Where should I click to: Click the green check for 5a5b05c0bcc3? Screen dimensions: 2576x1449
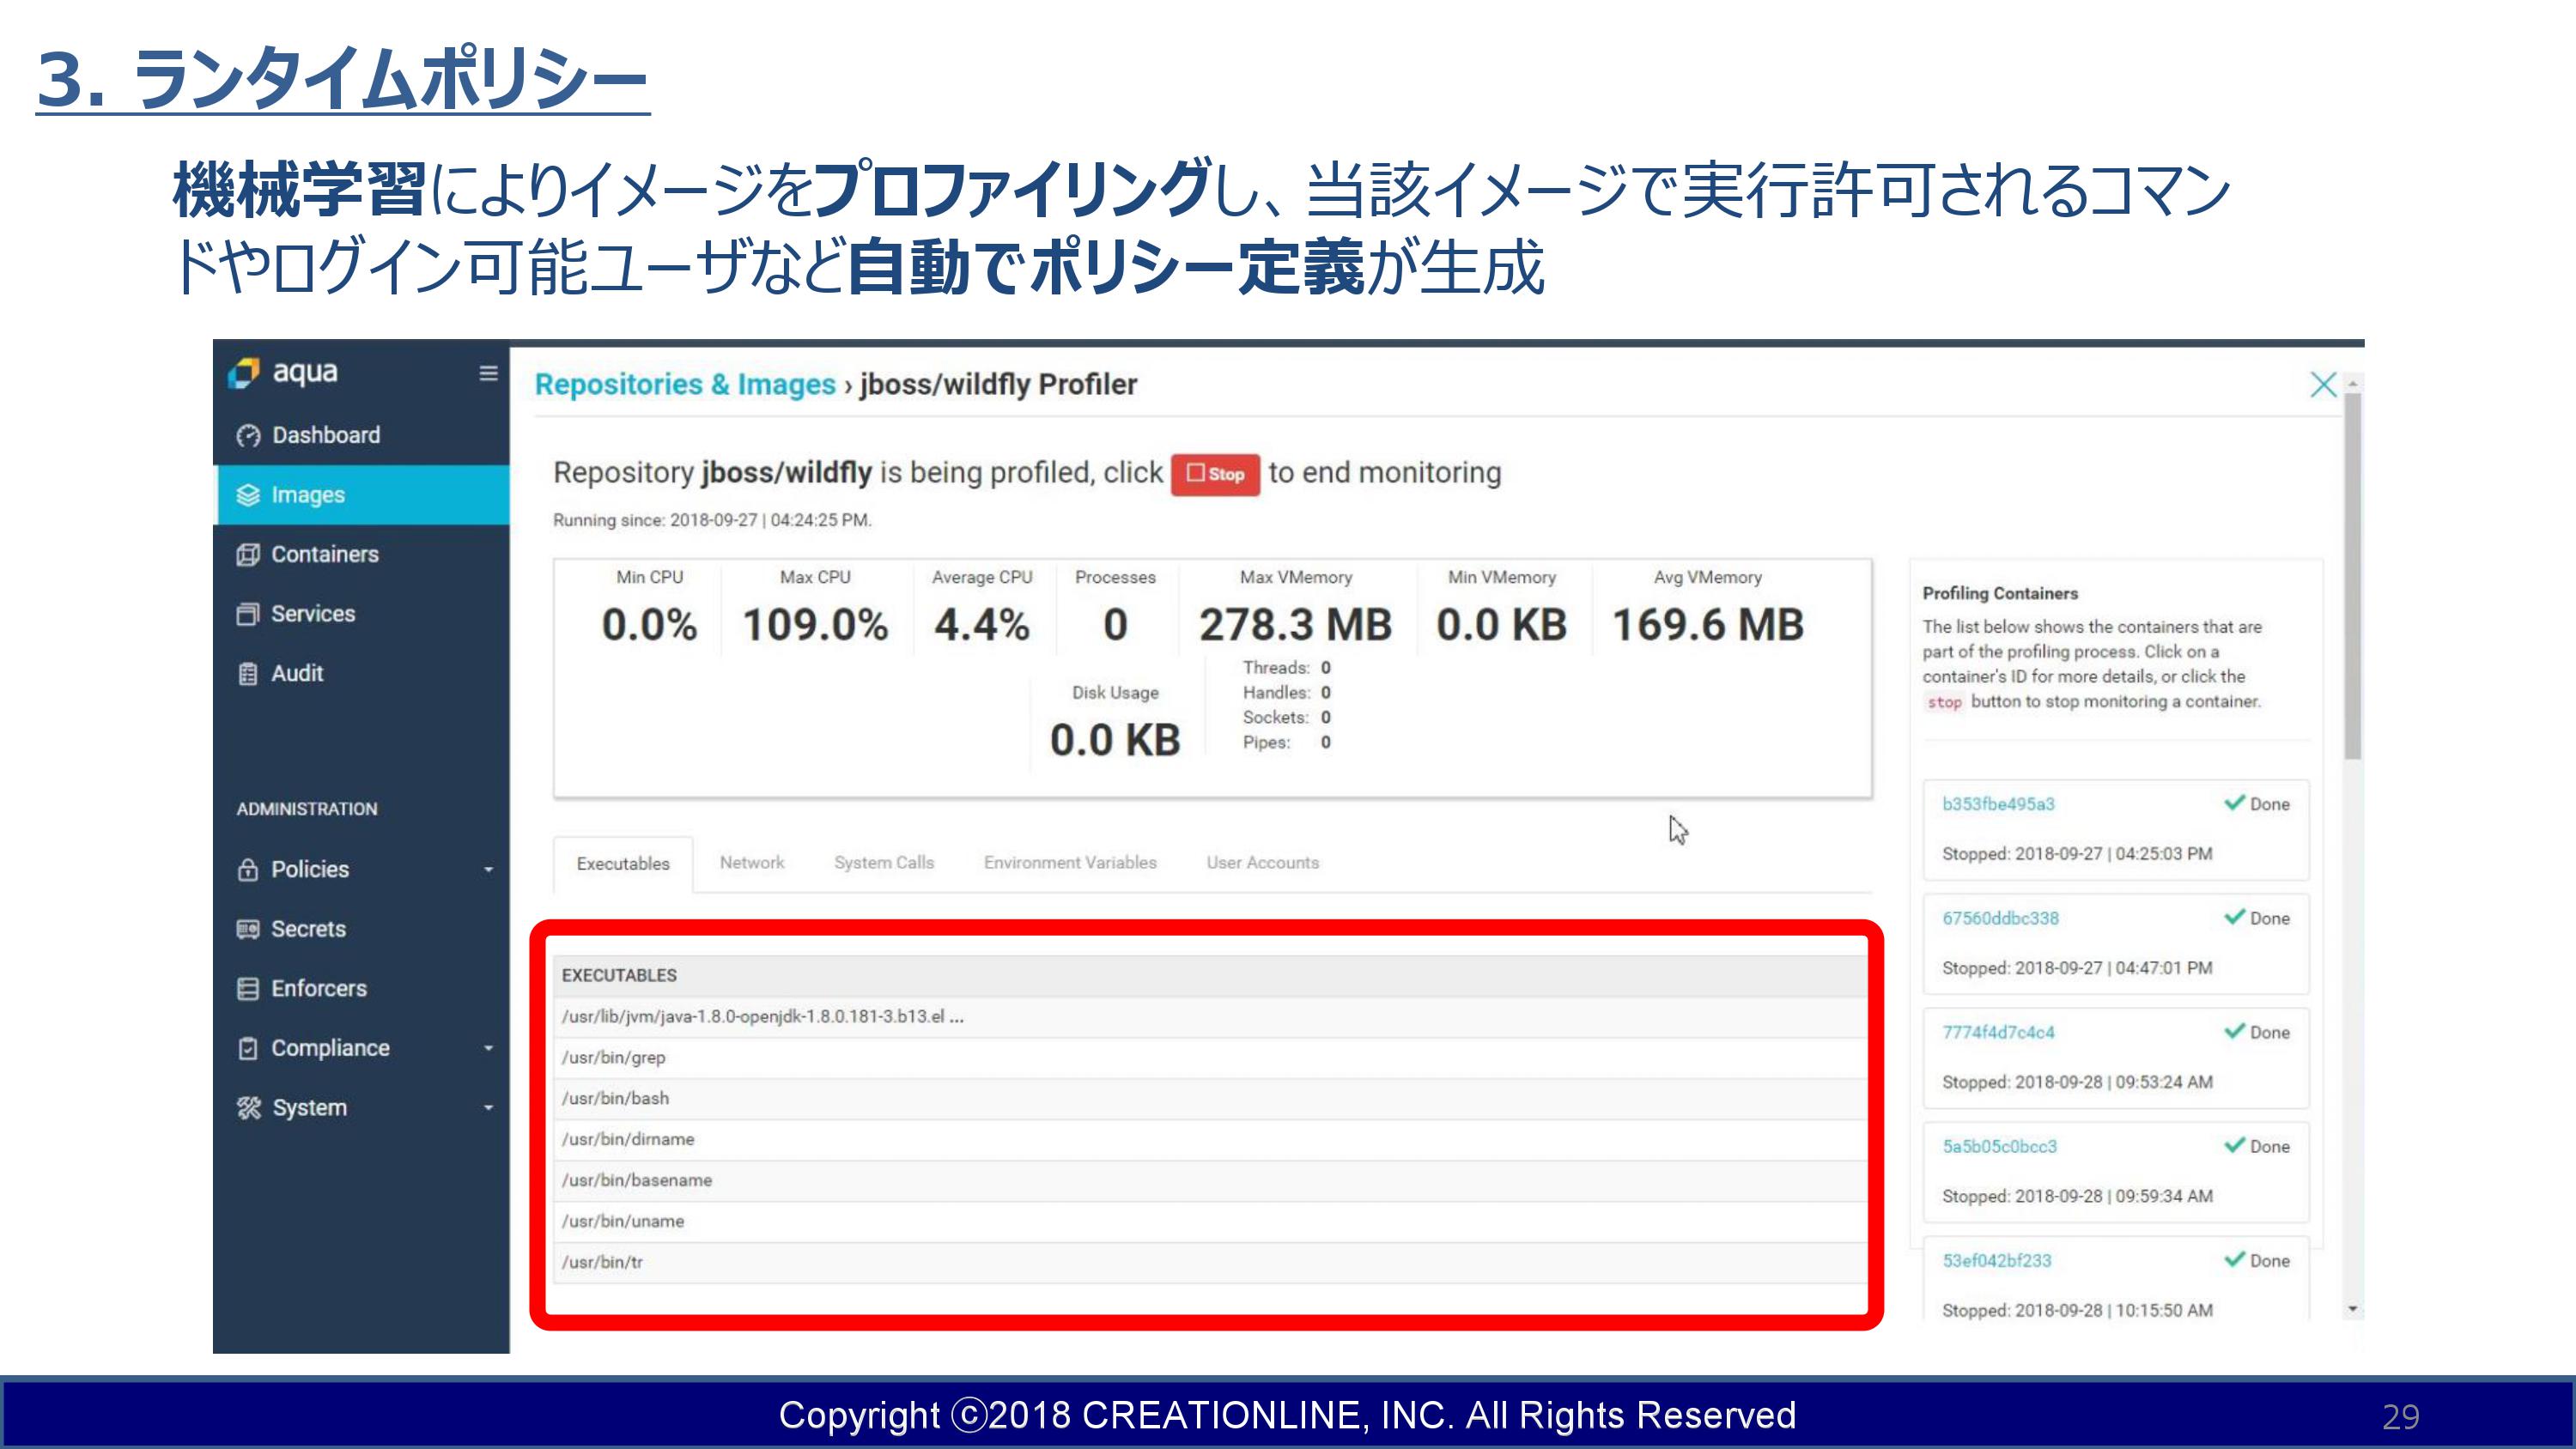pyautogui.click(x=2234, y=1145)
